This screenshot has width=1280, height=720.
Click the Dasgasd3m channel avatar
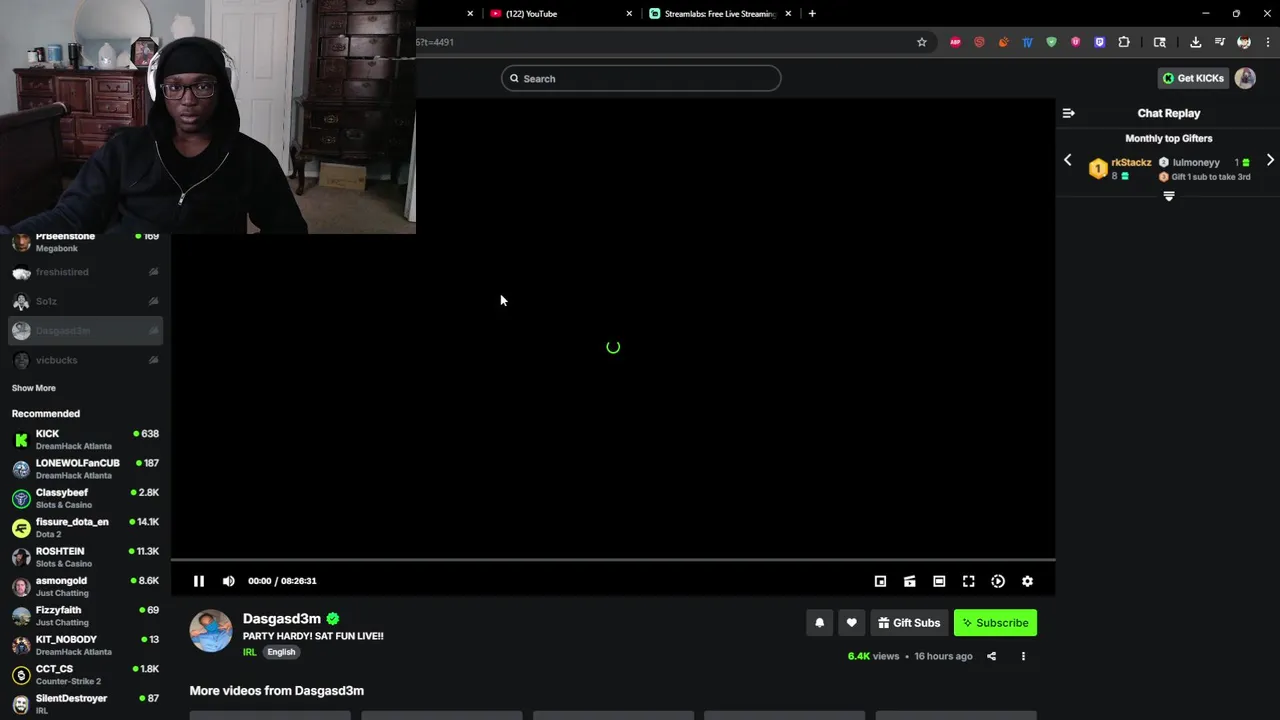[x=211, y=631]
